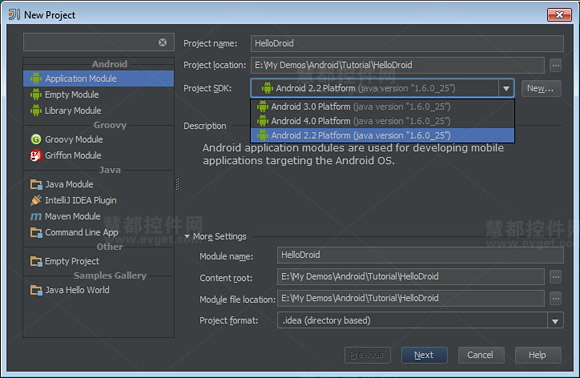Select IntelliJ IDEA Plugin in the list
This screenshot has height=378, width=580.
98,200
